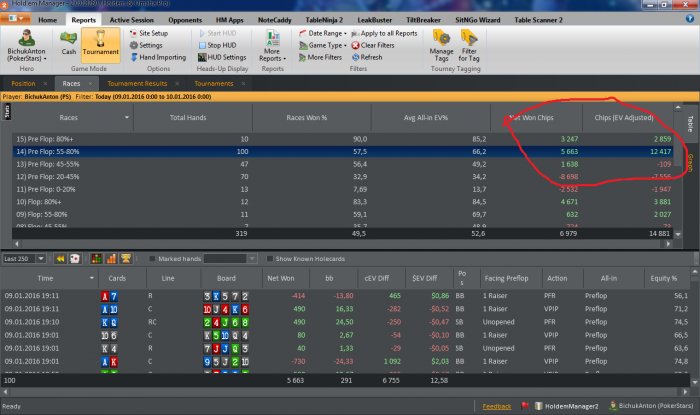
Task: Open HUD Settings
Action: click(222, 57)
